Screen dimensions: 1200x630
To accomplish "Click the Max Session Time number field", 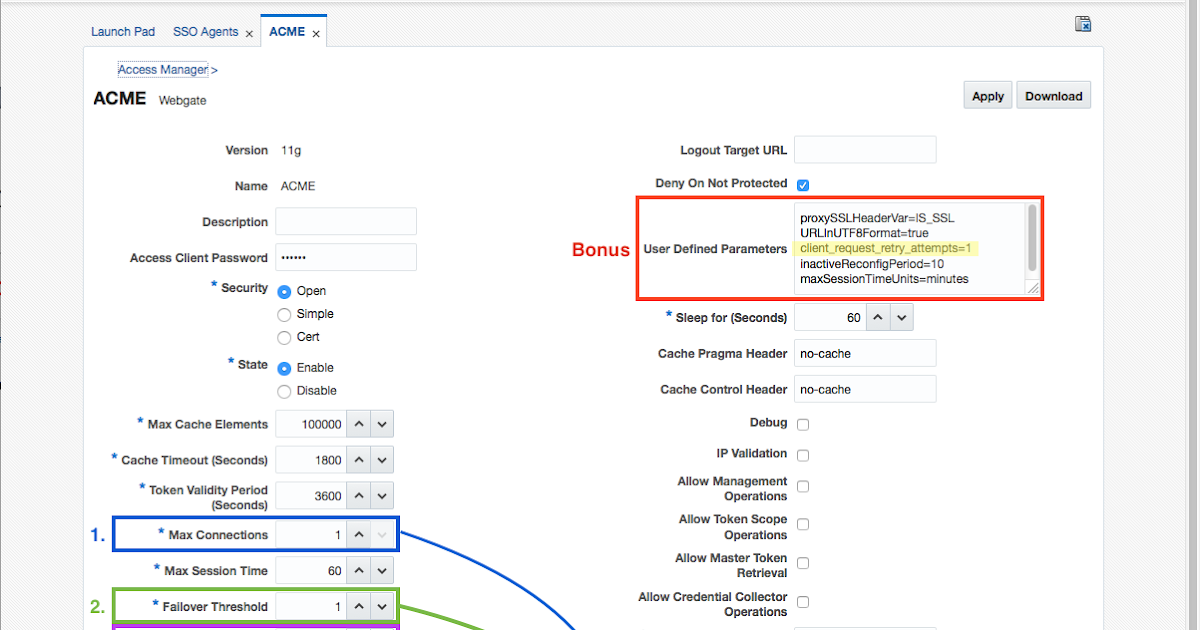I will pos(311,571).
